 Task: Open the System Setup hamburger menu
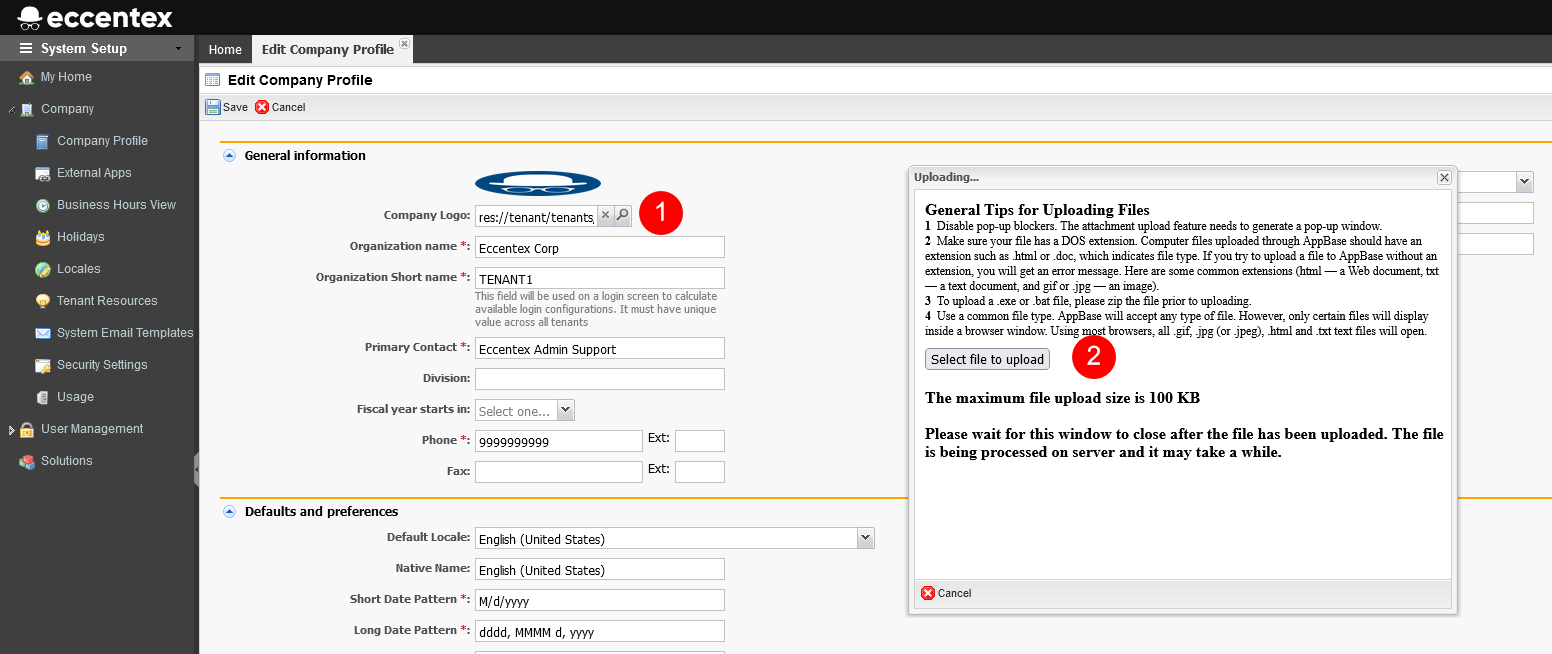(x=26, y=48)
